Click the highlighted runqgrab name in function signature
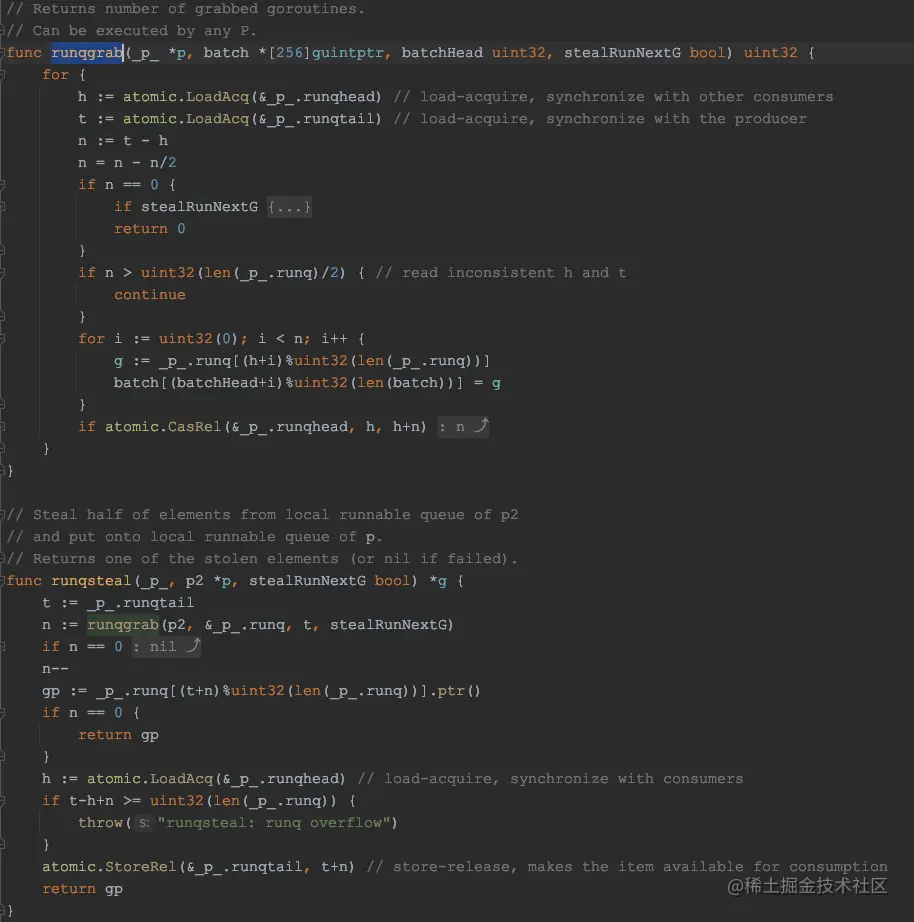The width and height of the screenshot is (914, 922). [86, 52]
